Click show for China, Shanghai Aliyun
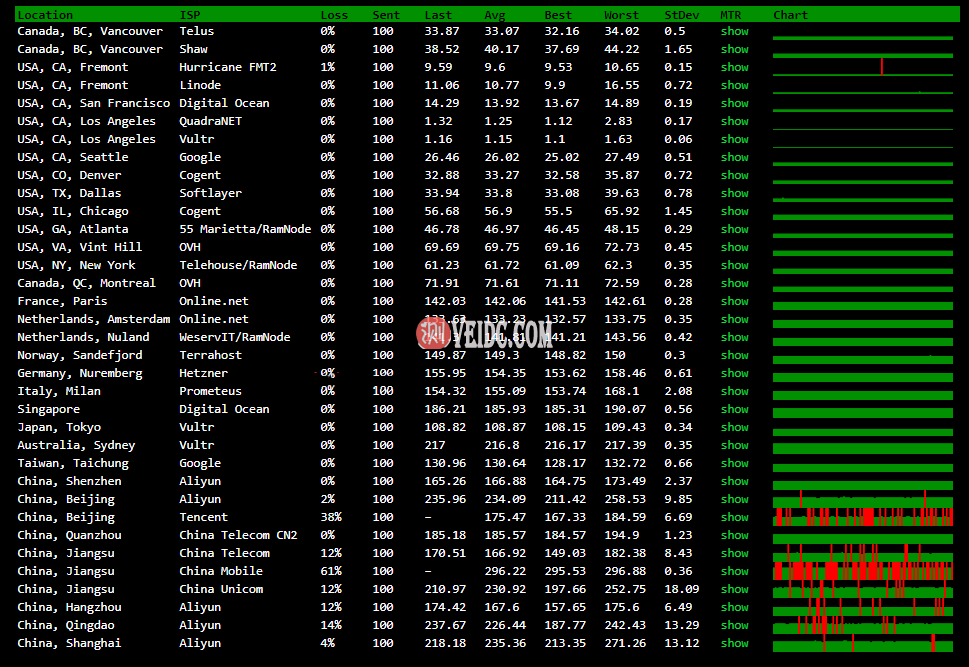969x667 pixels. pyautogui.click(x=734, y=643)
